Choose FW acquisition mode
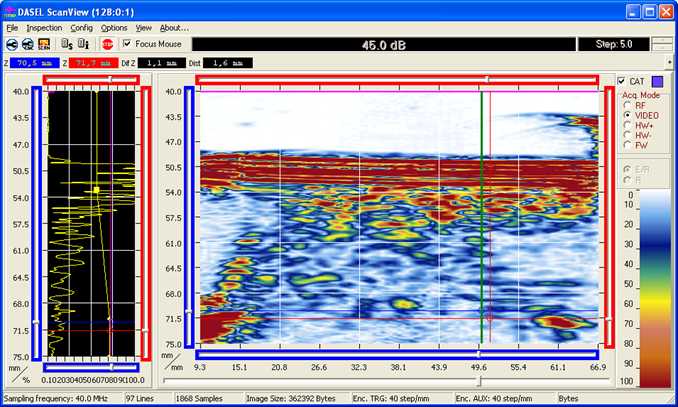Screen dimensions: 678x407 (627, 147)
